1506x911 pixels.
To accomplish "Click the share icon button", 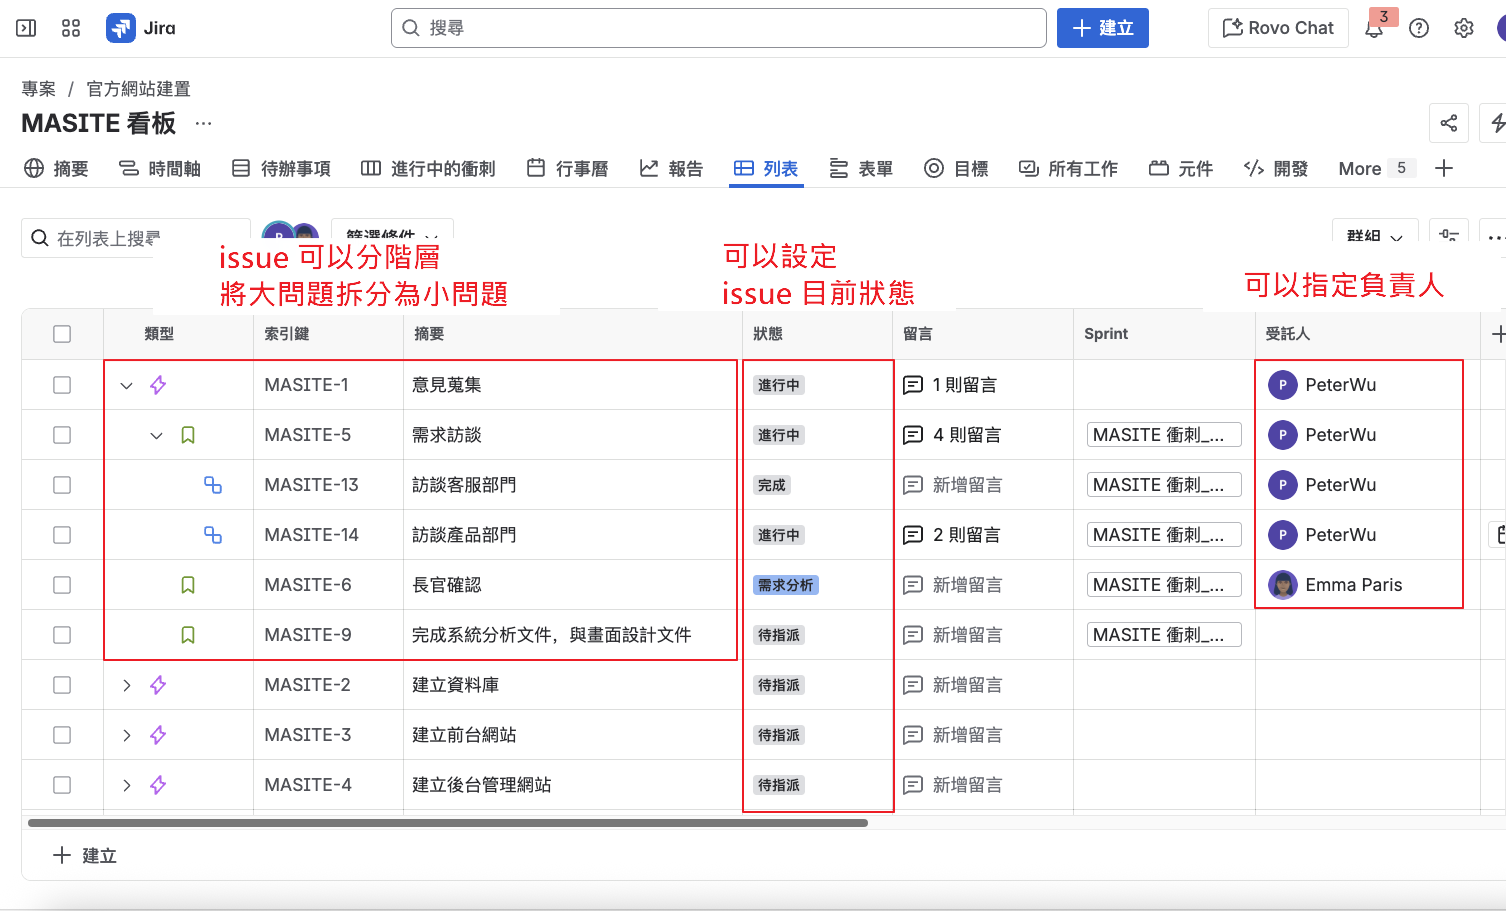I will 1448,123.
